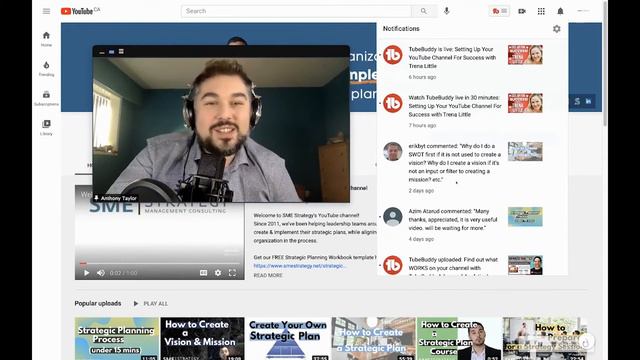Enter full screen on trailer player
Screen dimensions: 640x360
pyautogui.click(x=232, y=273)
